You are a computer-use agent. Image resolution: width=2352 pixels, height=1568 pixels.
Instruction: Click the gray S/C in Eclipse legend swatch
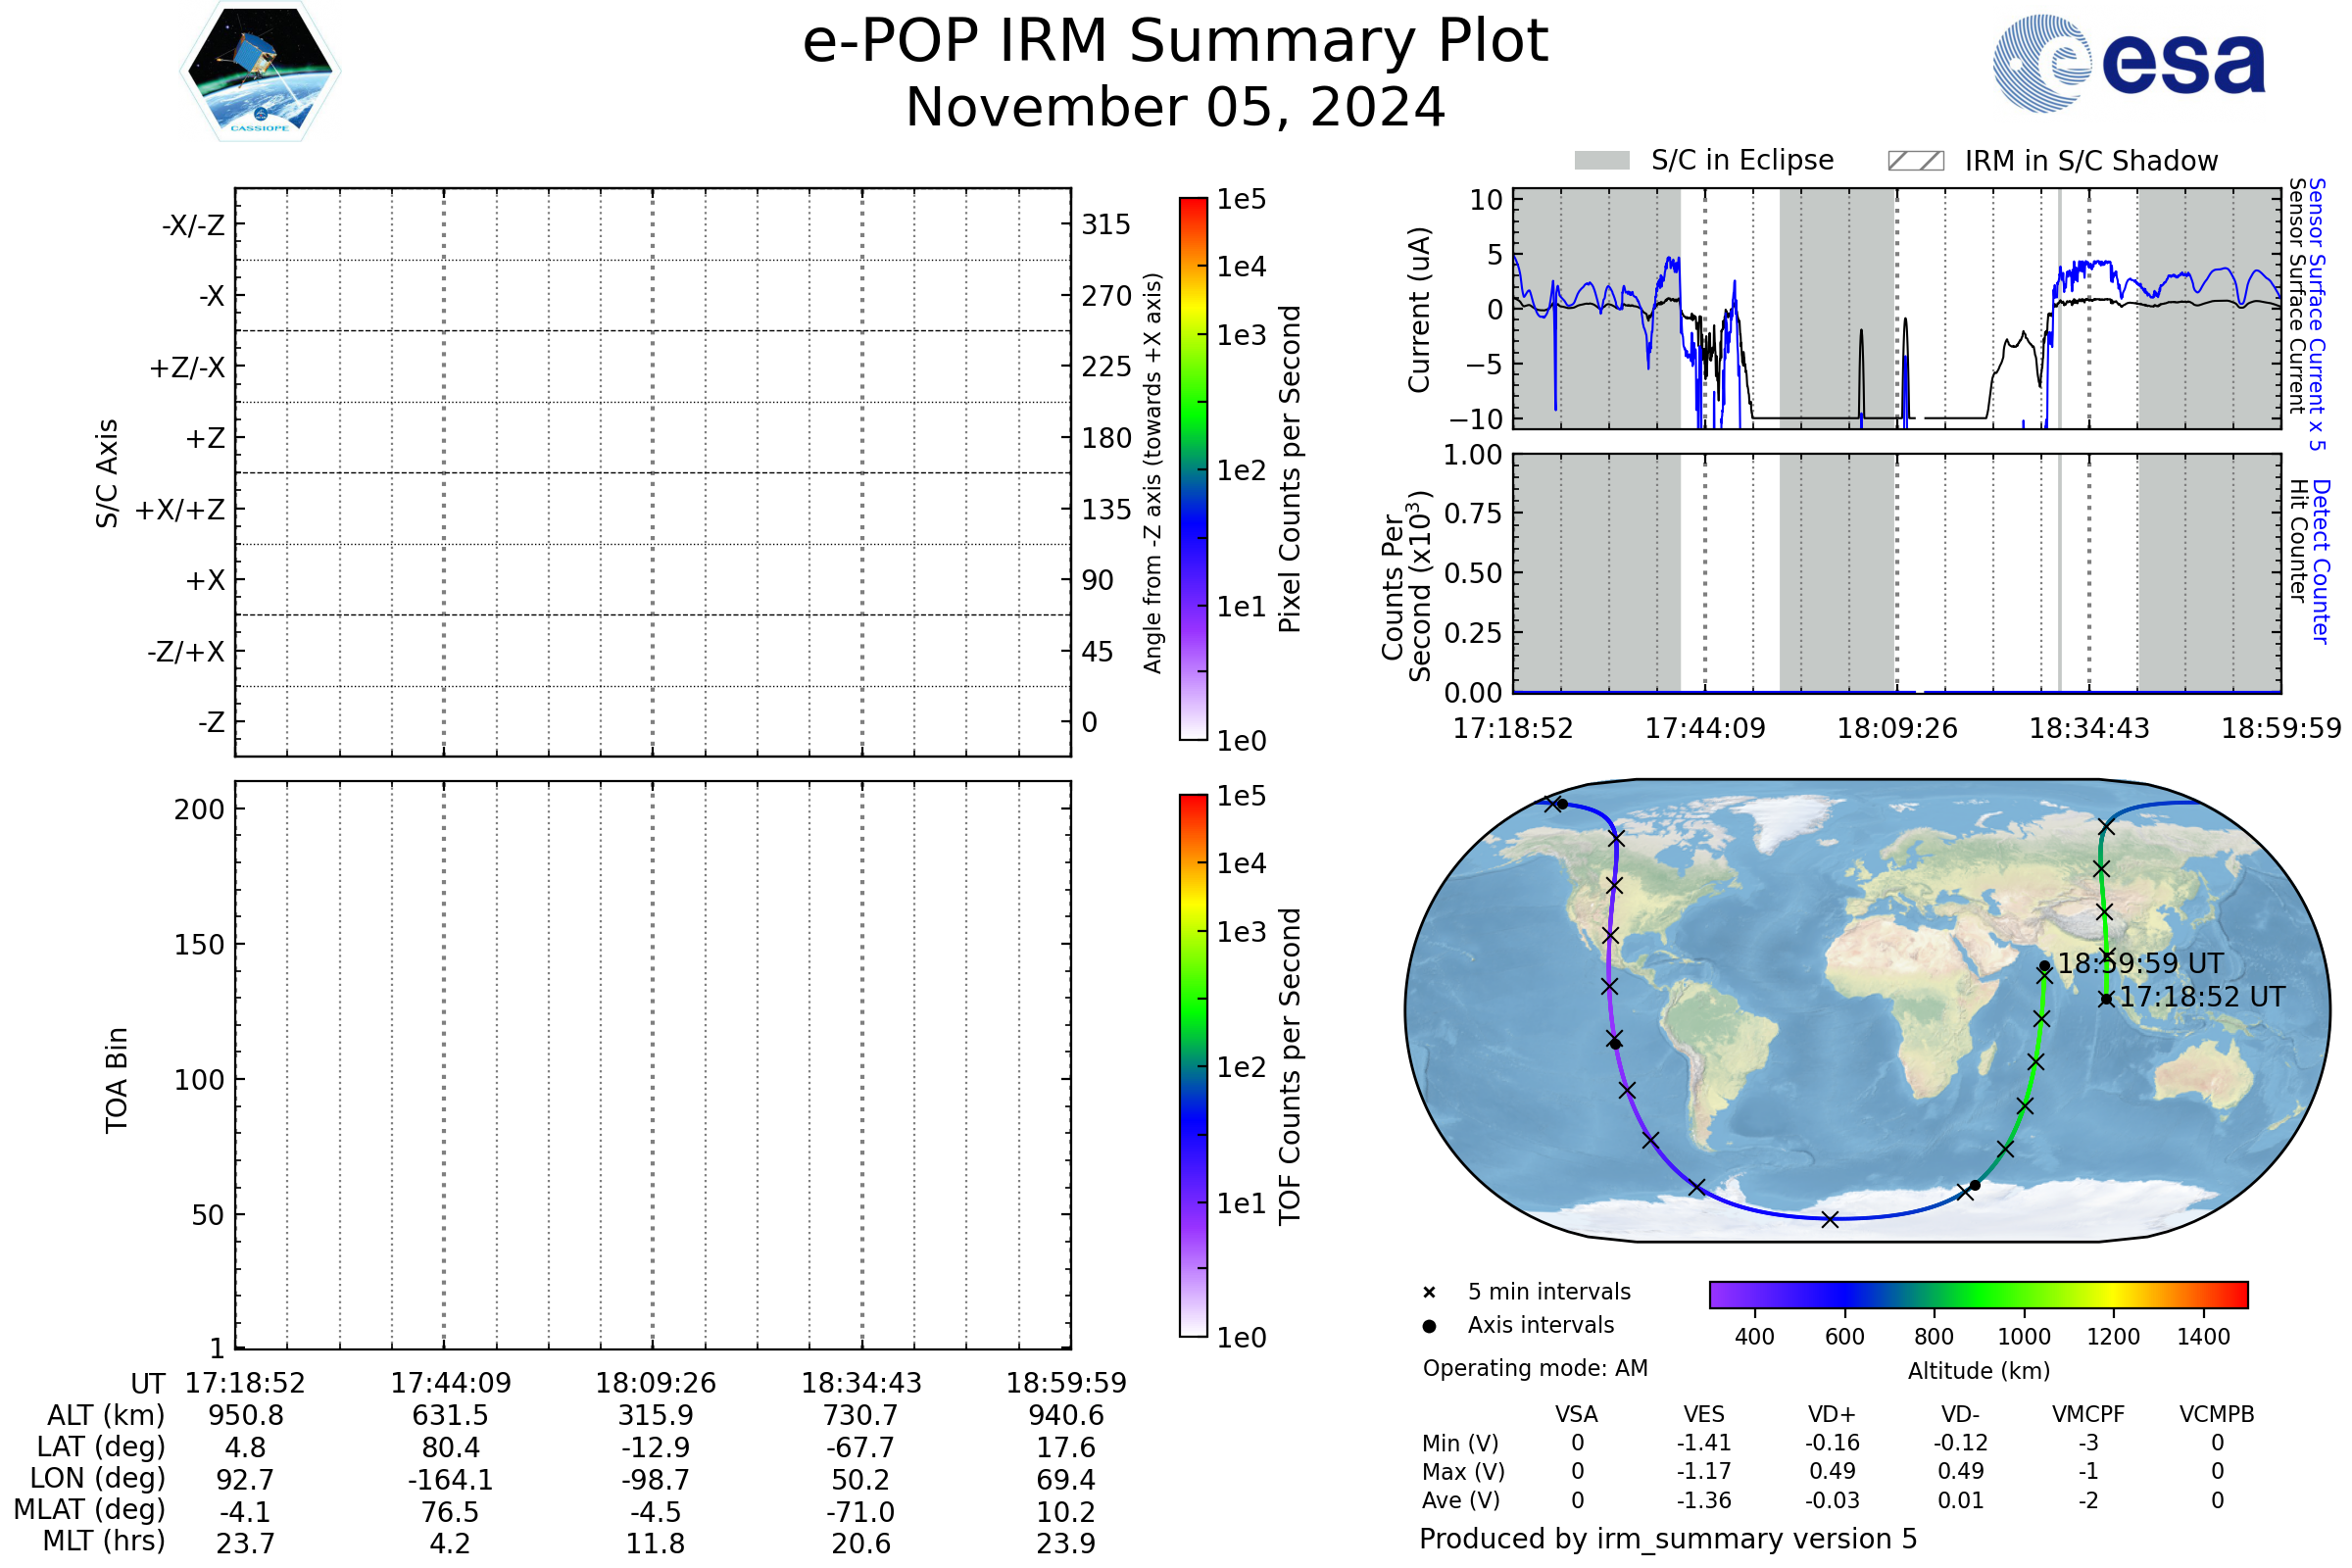1601,161
